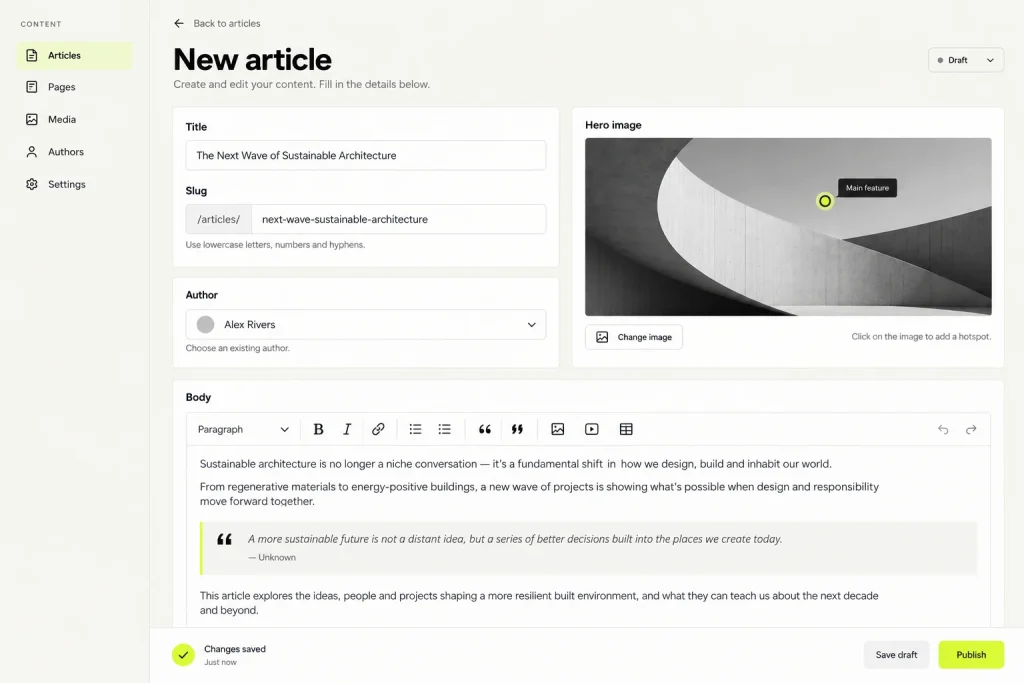This screenshot has height=683, width=1024.
Task: Click the /articles/ slug prefix
Action: pyautogui.click(x=219, y=219)
